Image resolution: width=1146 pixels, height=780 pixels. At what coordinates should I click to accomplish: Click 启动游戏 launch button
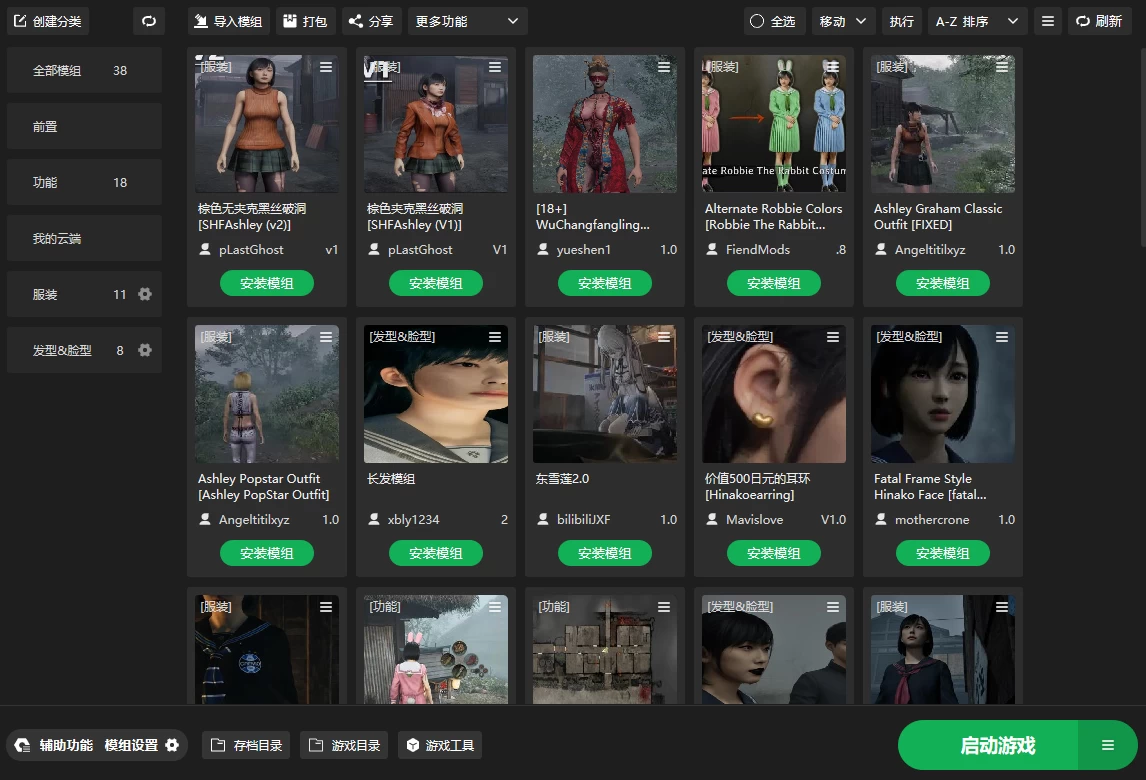(996, 745)
